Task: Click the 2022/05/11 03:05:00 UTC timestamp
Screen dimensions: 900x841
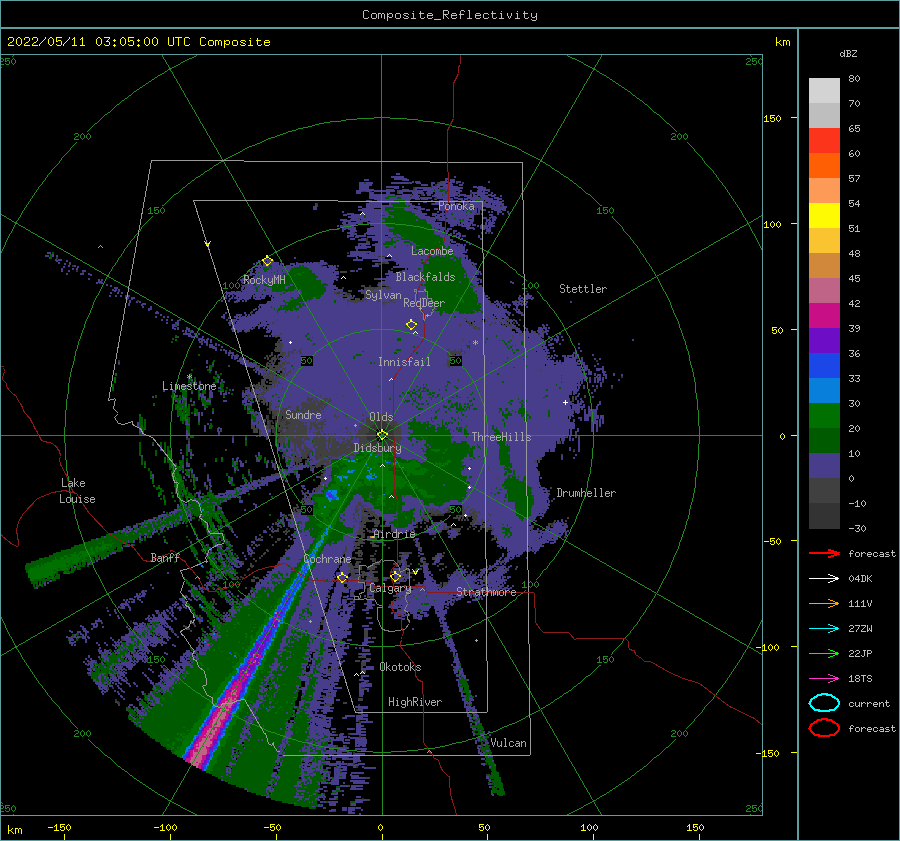Action: point(138,42)
